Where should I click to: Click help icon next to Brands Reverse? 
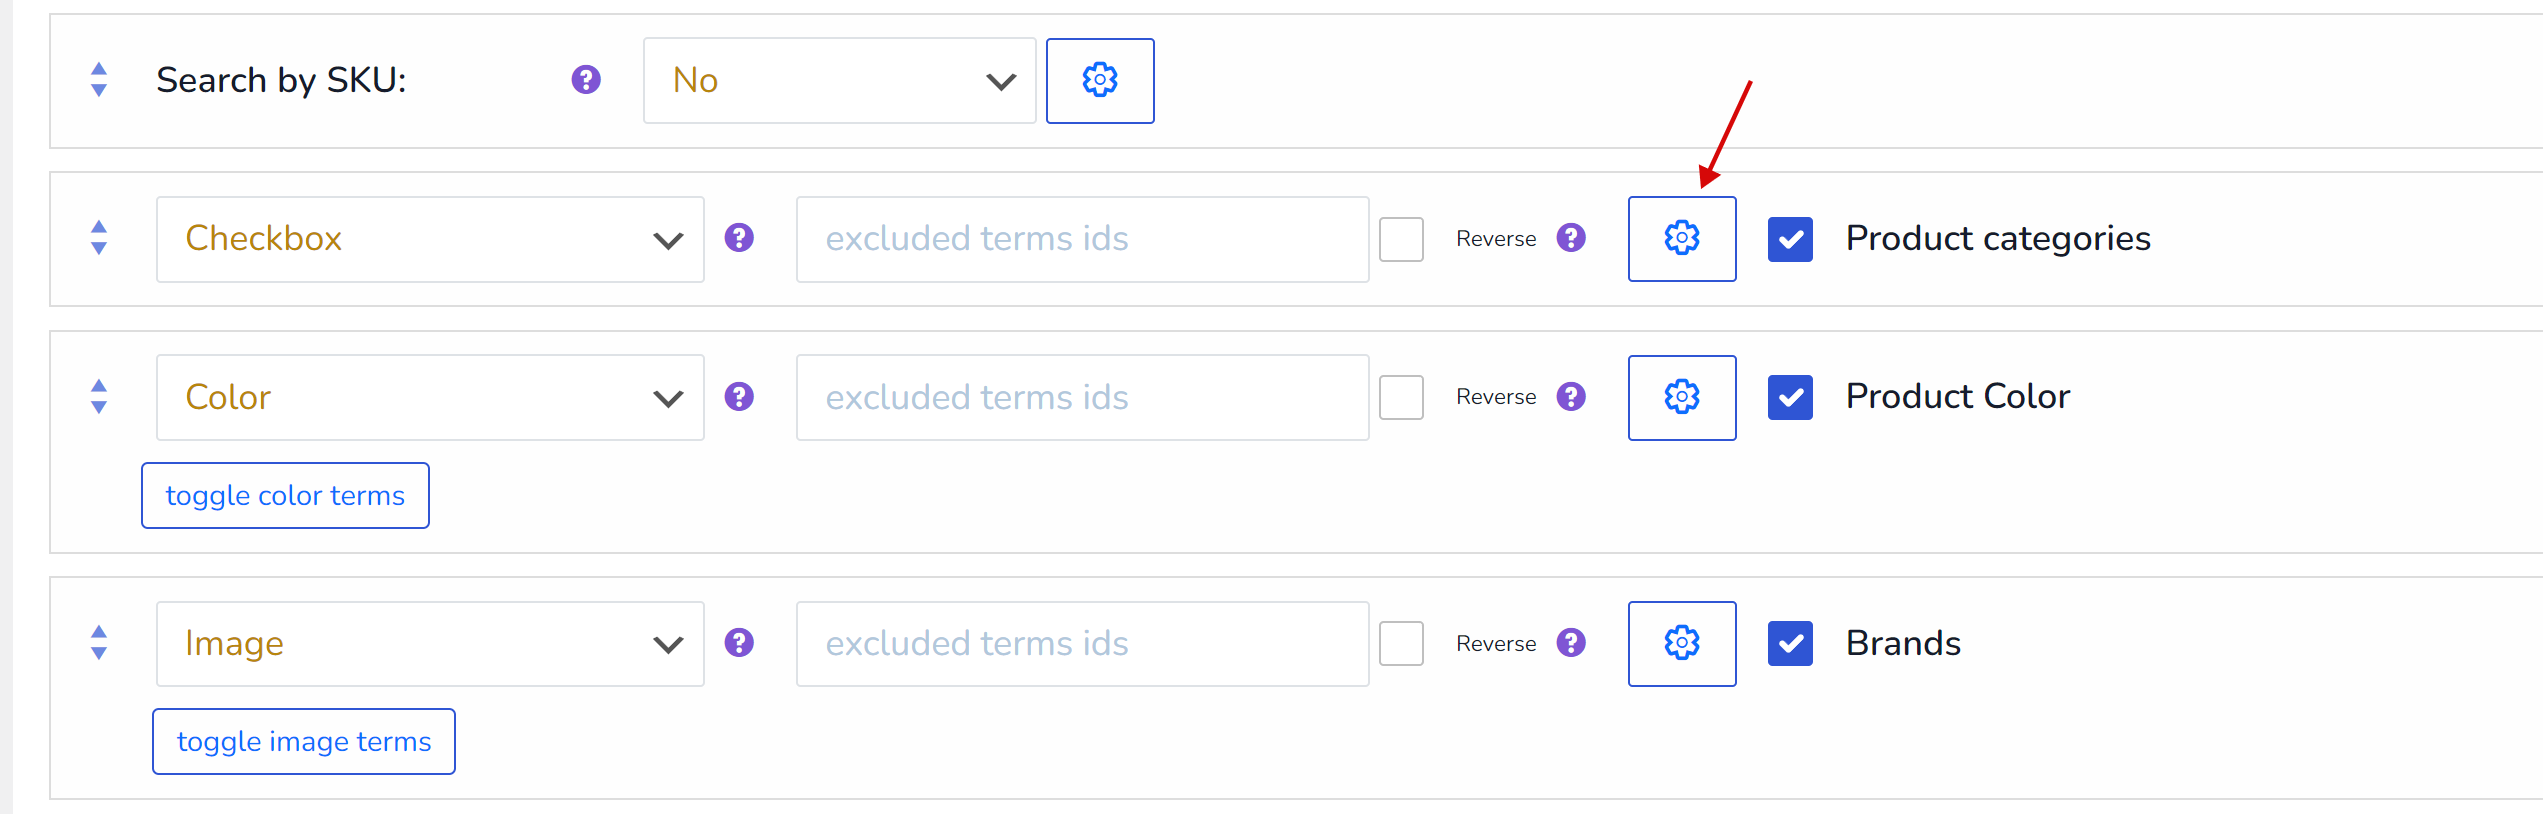click(1571, 643)
